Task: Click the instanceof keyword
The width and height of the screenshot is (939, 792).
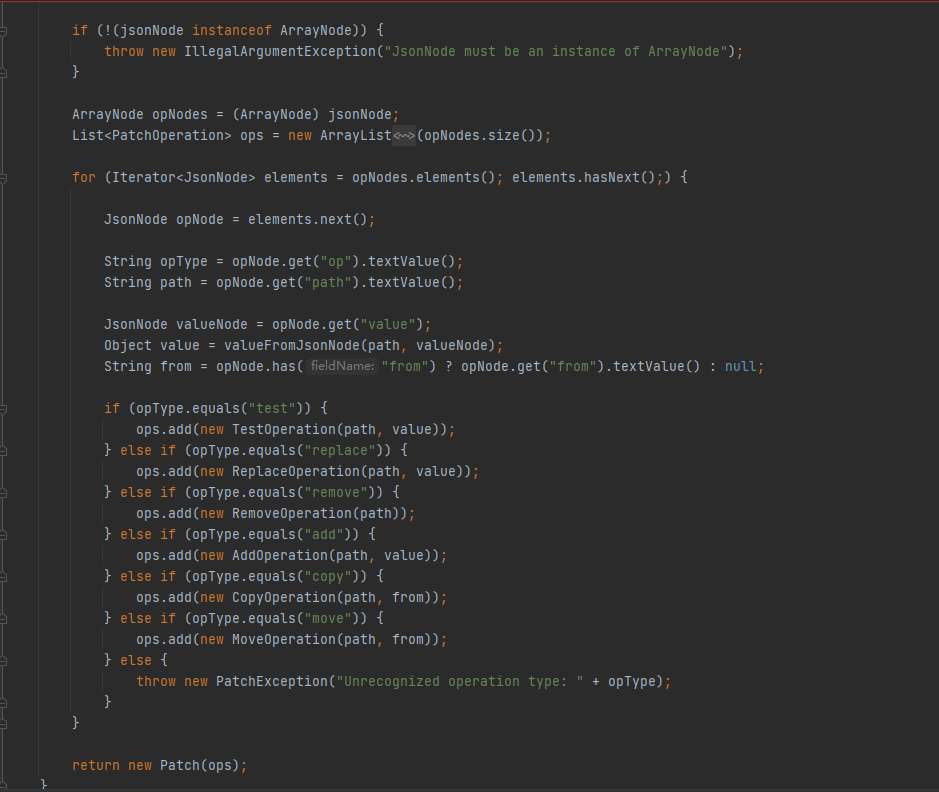Action: click(232, 31)
